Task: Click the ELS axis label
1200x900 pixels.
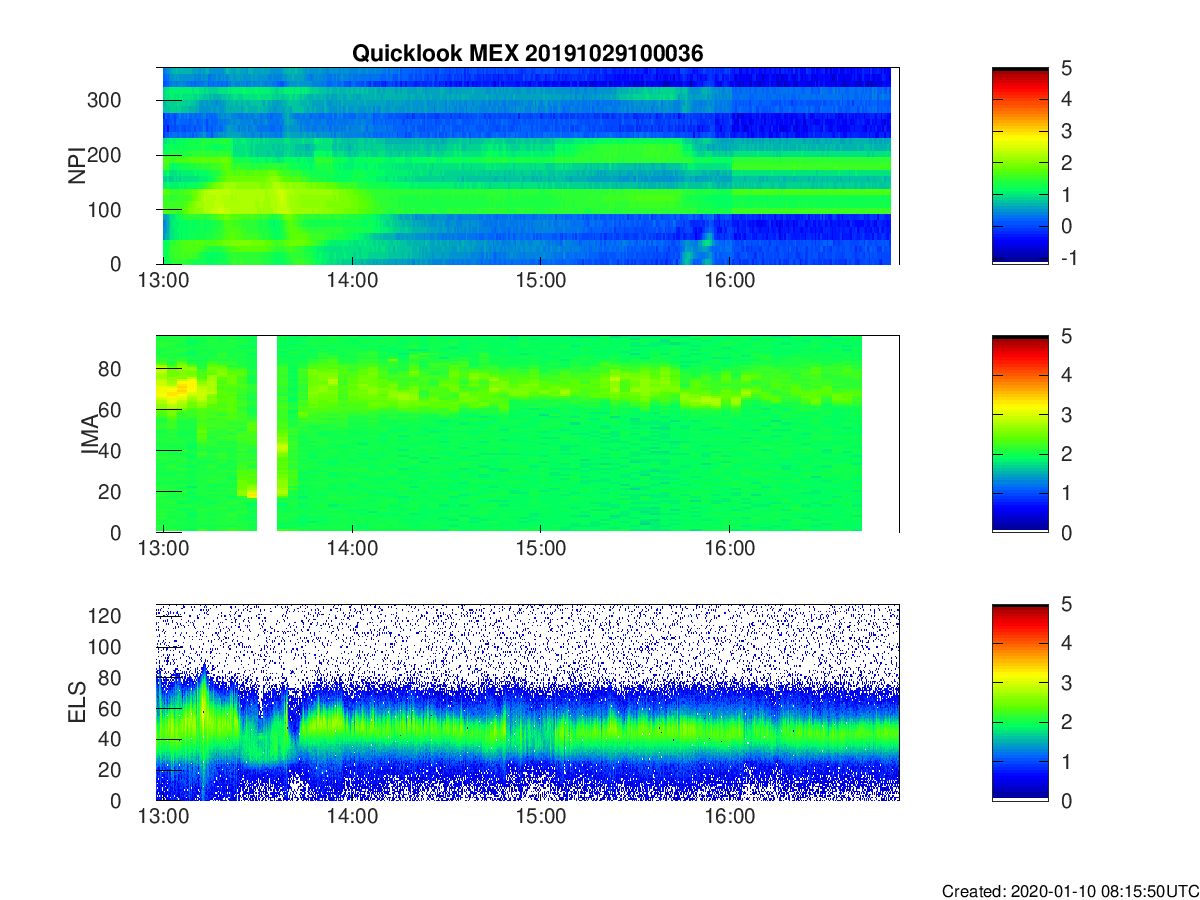Action: pos(76,702)
